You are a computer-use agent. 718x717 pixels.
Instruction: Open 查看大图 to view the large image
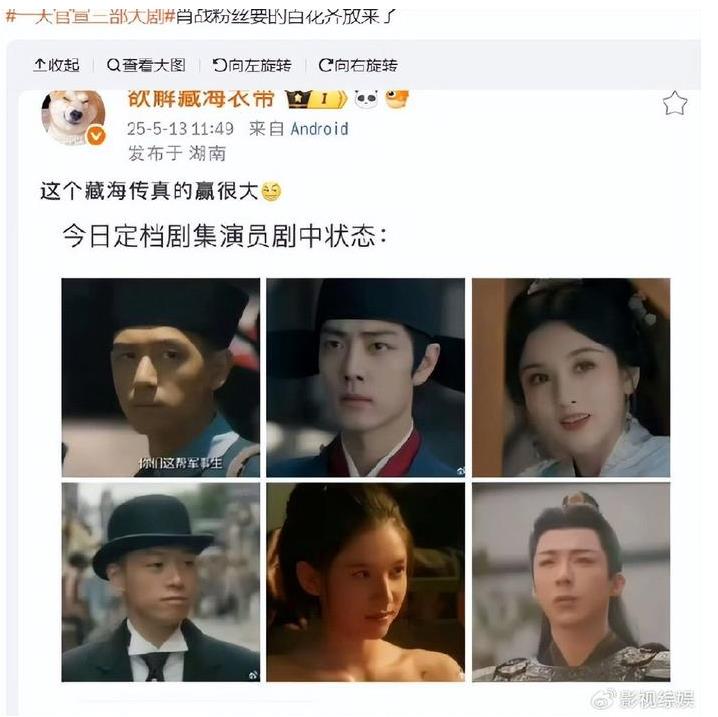pyautogui.click(x=146, y=65)
